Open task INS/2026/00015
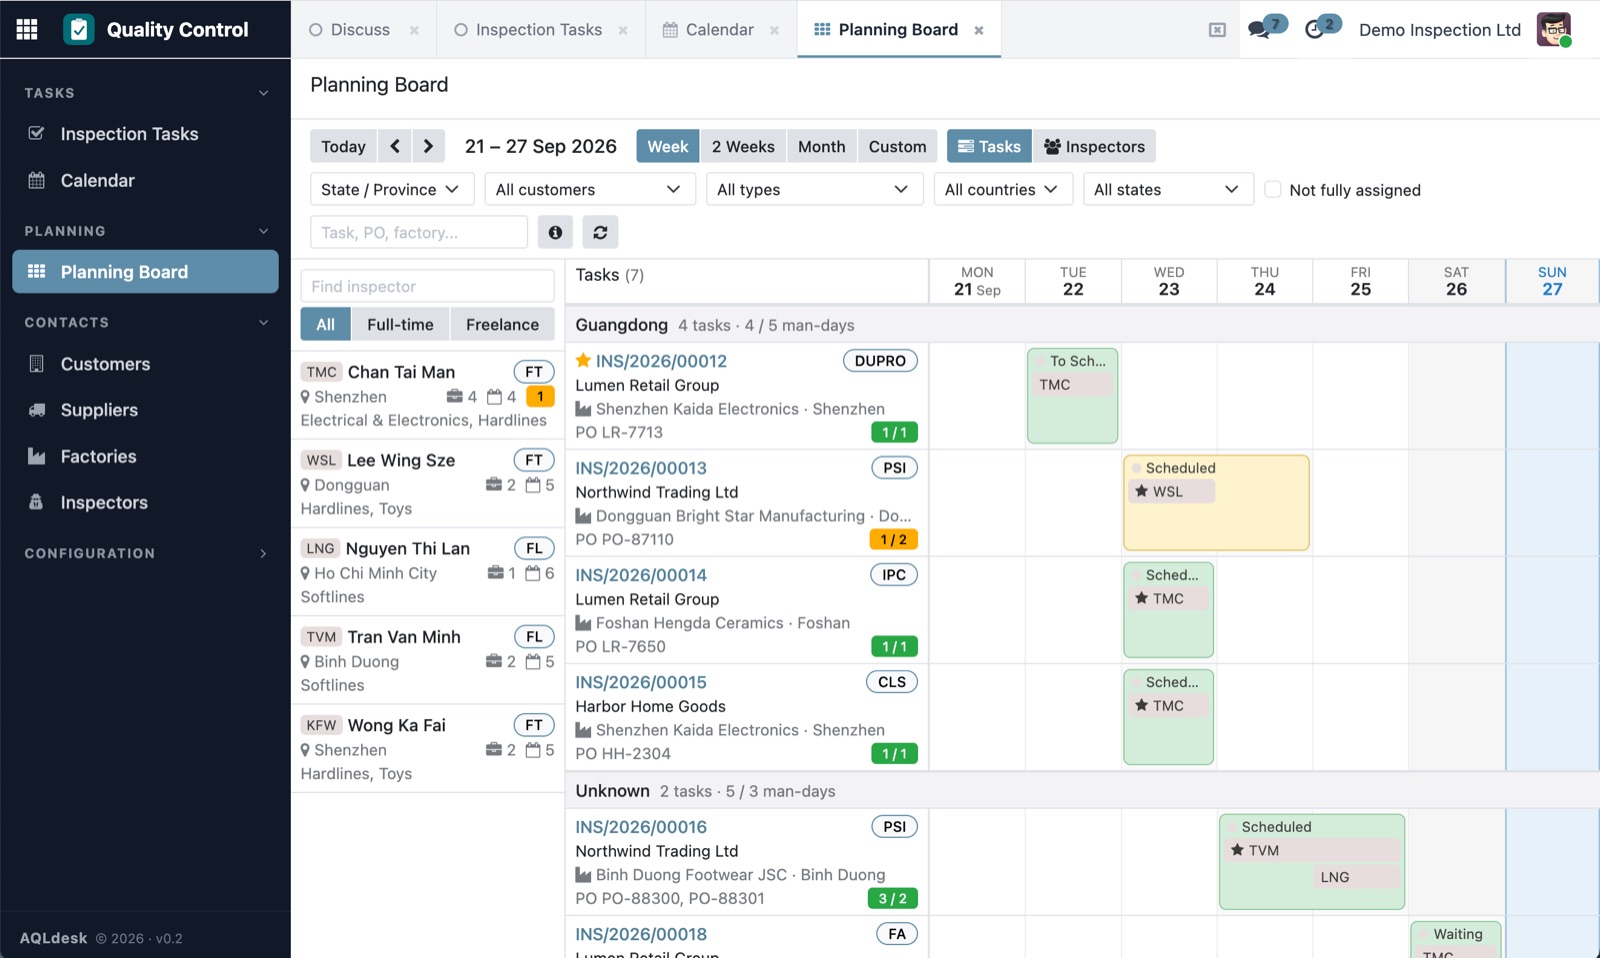The width and height of the screenshot is (1600, 958). click(641, 682)
